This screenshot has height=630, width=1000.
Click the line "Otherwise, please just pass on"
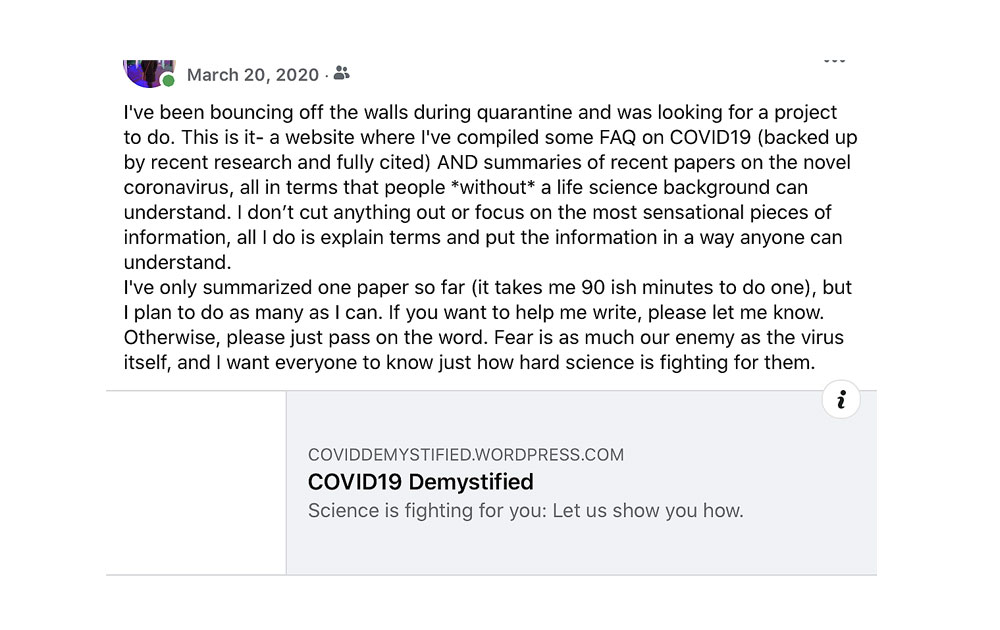(x=484, y=337)
